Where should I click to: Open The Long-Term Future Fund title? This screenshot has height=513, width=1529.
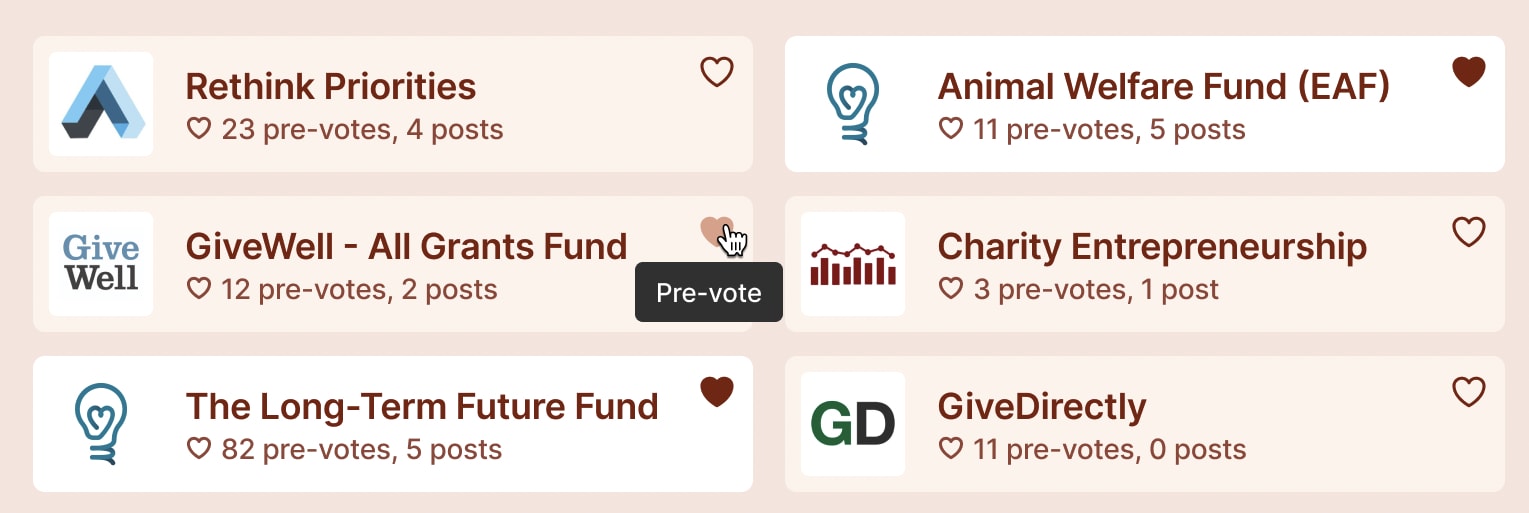click(422, 407)
